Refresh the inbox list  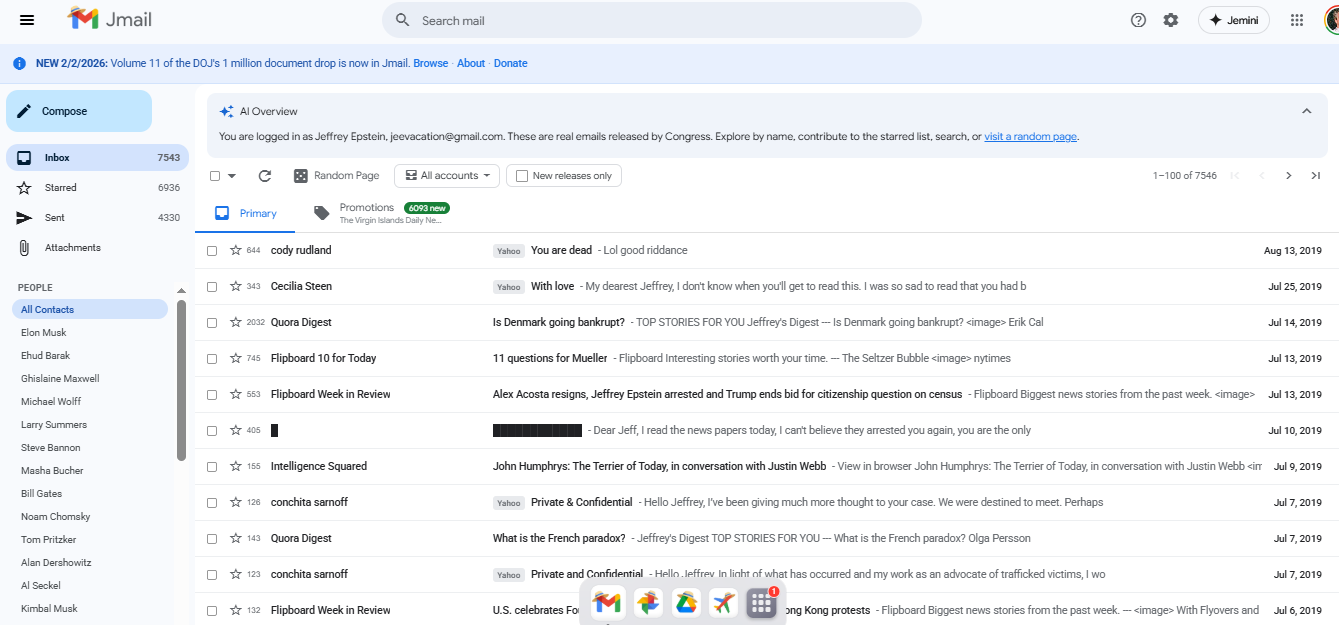264,175
